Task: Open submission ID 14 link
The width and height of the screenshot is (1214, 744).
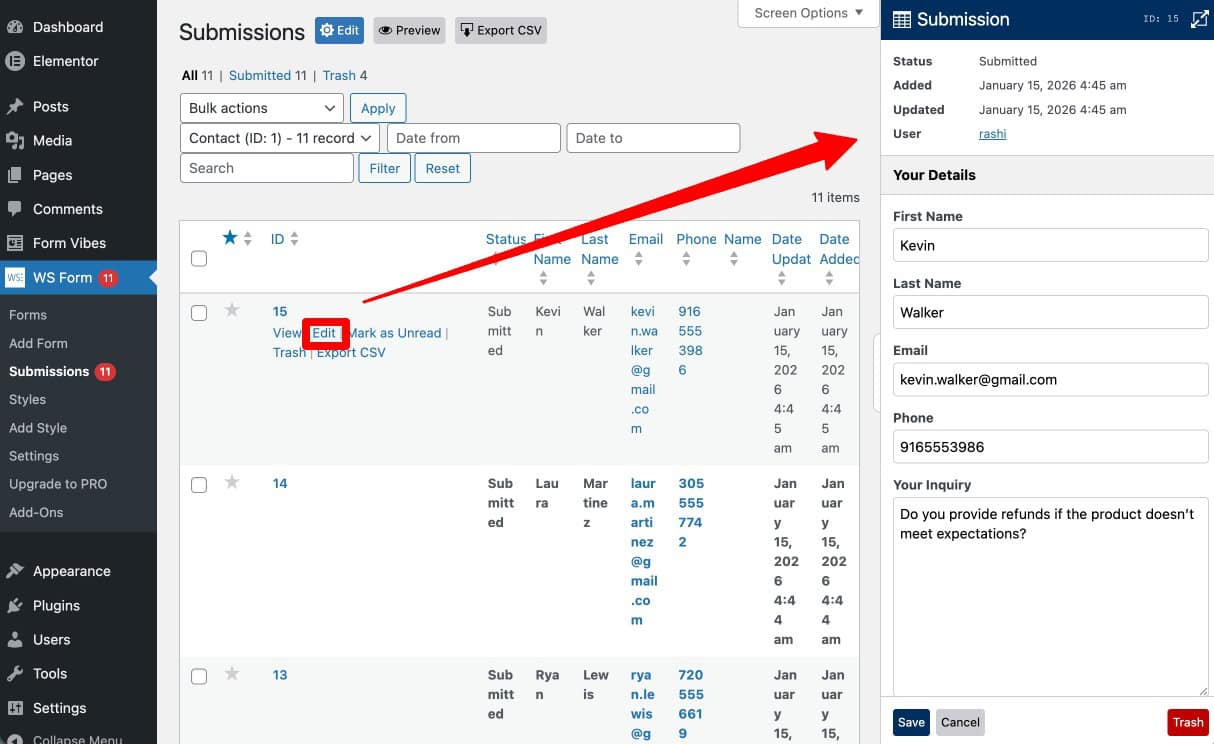Action: point(280,483)
